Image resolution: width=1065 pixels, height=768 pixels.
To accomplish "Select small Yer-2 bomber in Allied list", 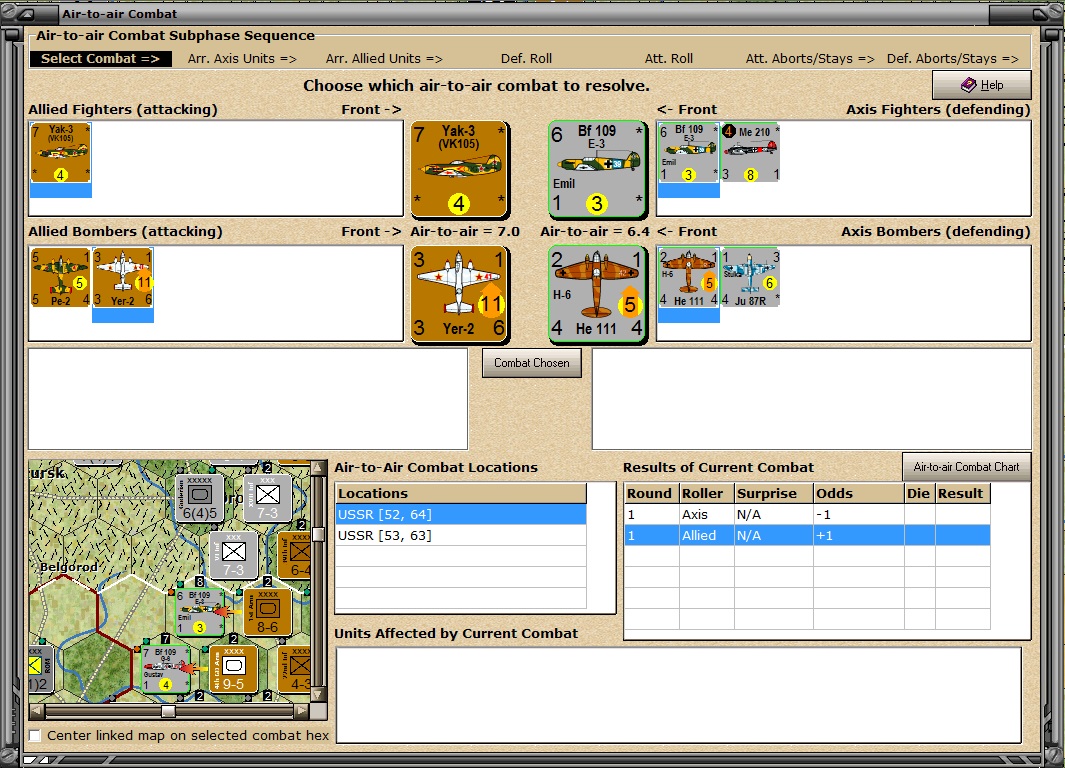I will point(123,278).
